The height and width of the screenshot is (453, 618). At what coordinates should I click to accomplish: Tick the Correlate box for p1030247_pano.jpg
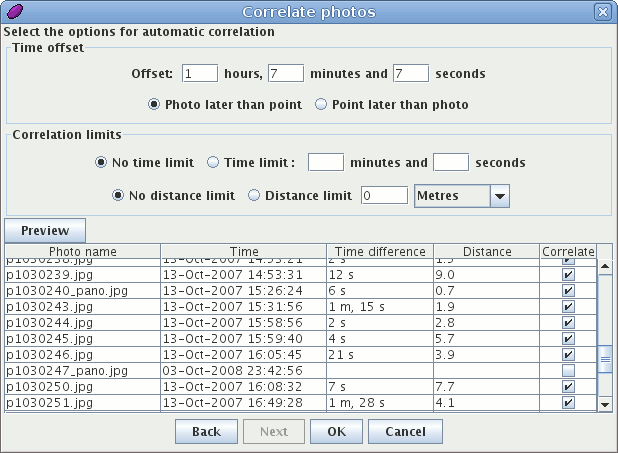click(568, 371)
